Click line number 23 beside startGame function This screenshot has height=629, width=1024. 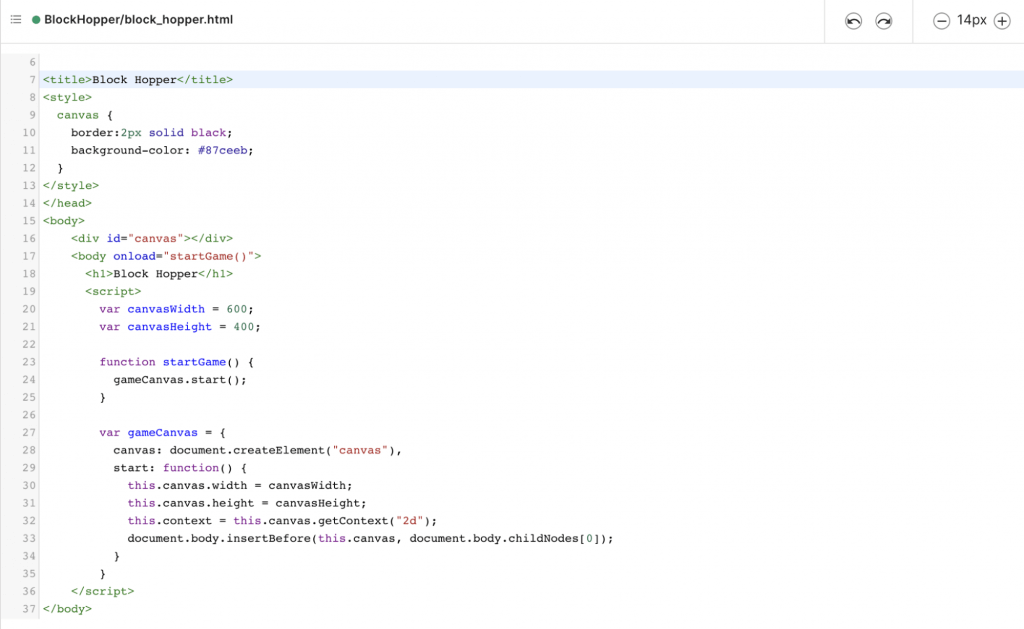[x=27, y=362]
